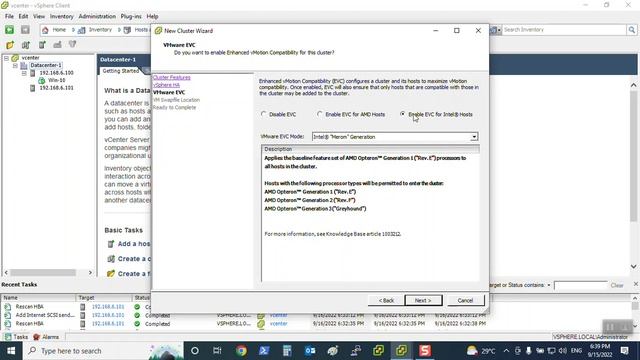
Task: Collapse the vcenter tree node
Action: [7, 58]
